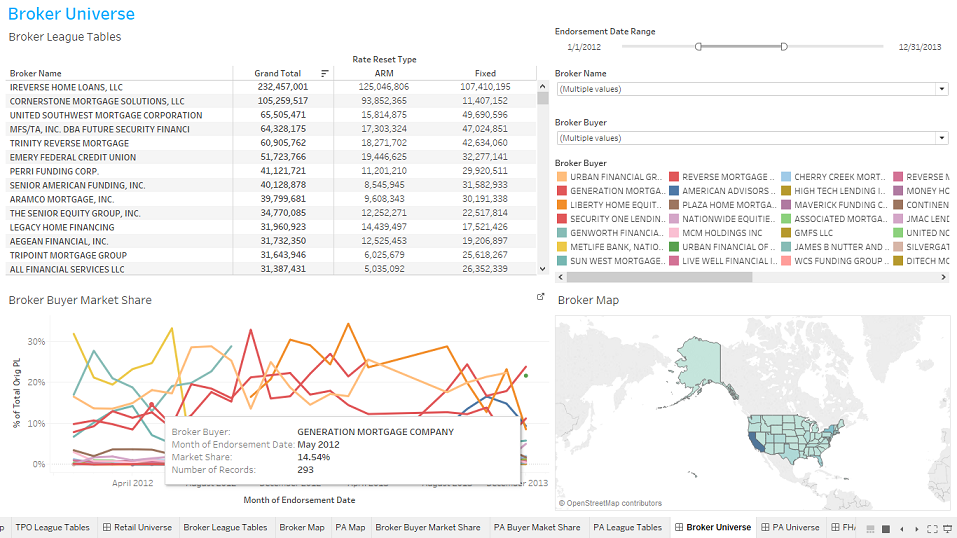Viewport: 957px width, 538px height.
Task: Click the LIBERTY HOME EQUIT.. legend swatch
Action: [562, 205]
